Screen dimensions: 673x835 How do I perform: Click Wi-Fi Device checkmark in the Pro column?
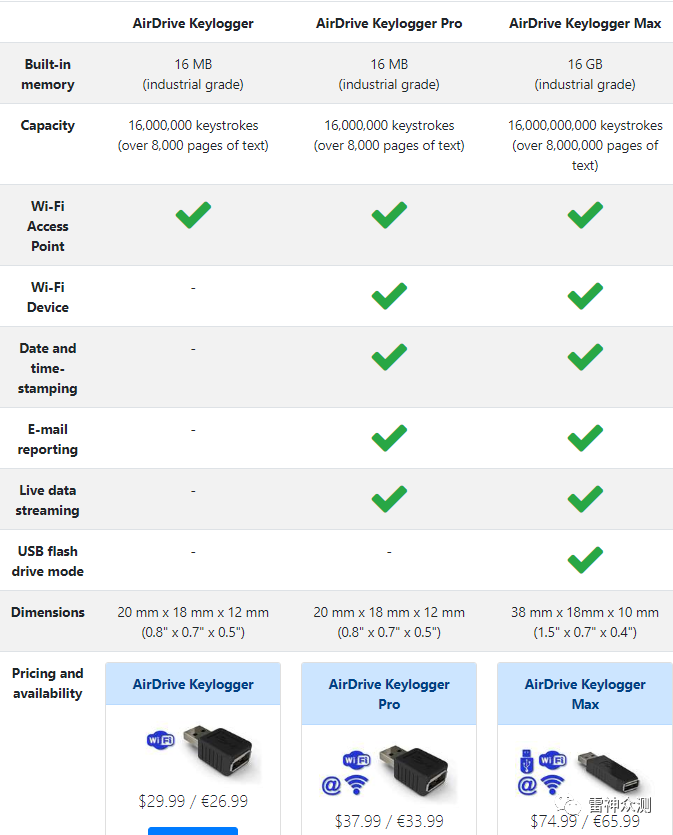(x=389, y=296)
